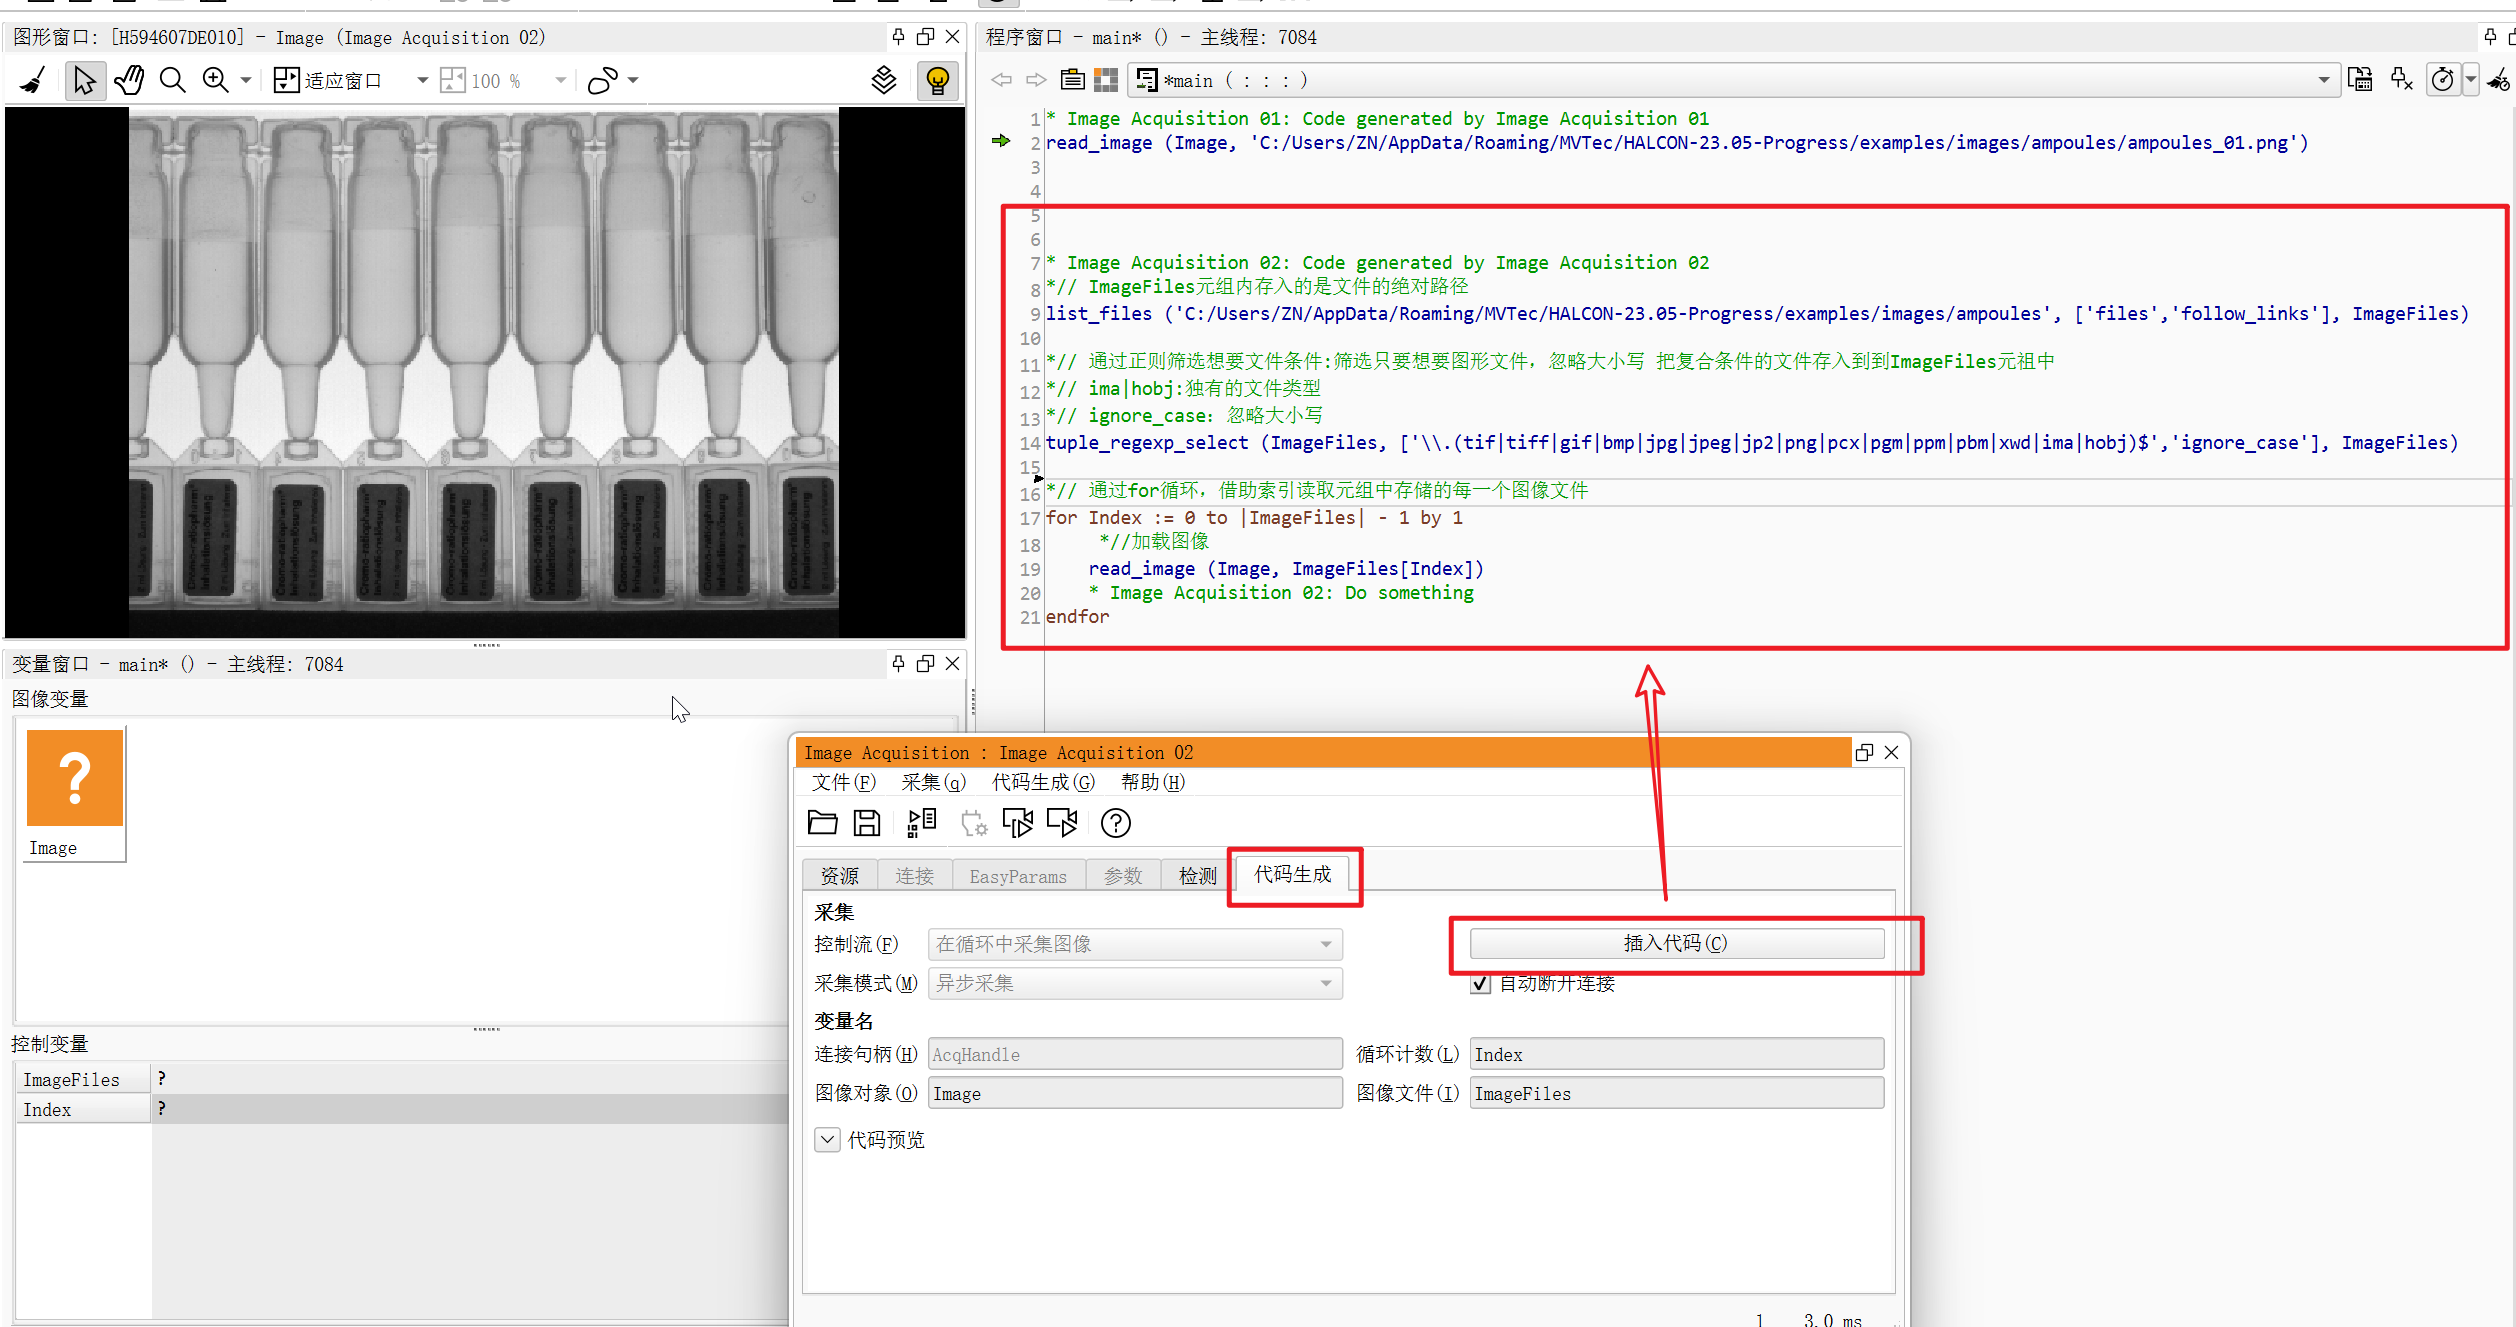Screen dimensions: 2516x1327
Task: Open the 代码生成(G) menu
Action: click(1042, 782)
